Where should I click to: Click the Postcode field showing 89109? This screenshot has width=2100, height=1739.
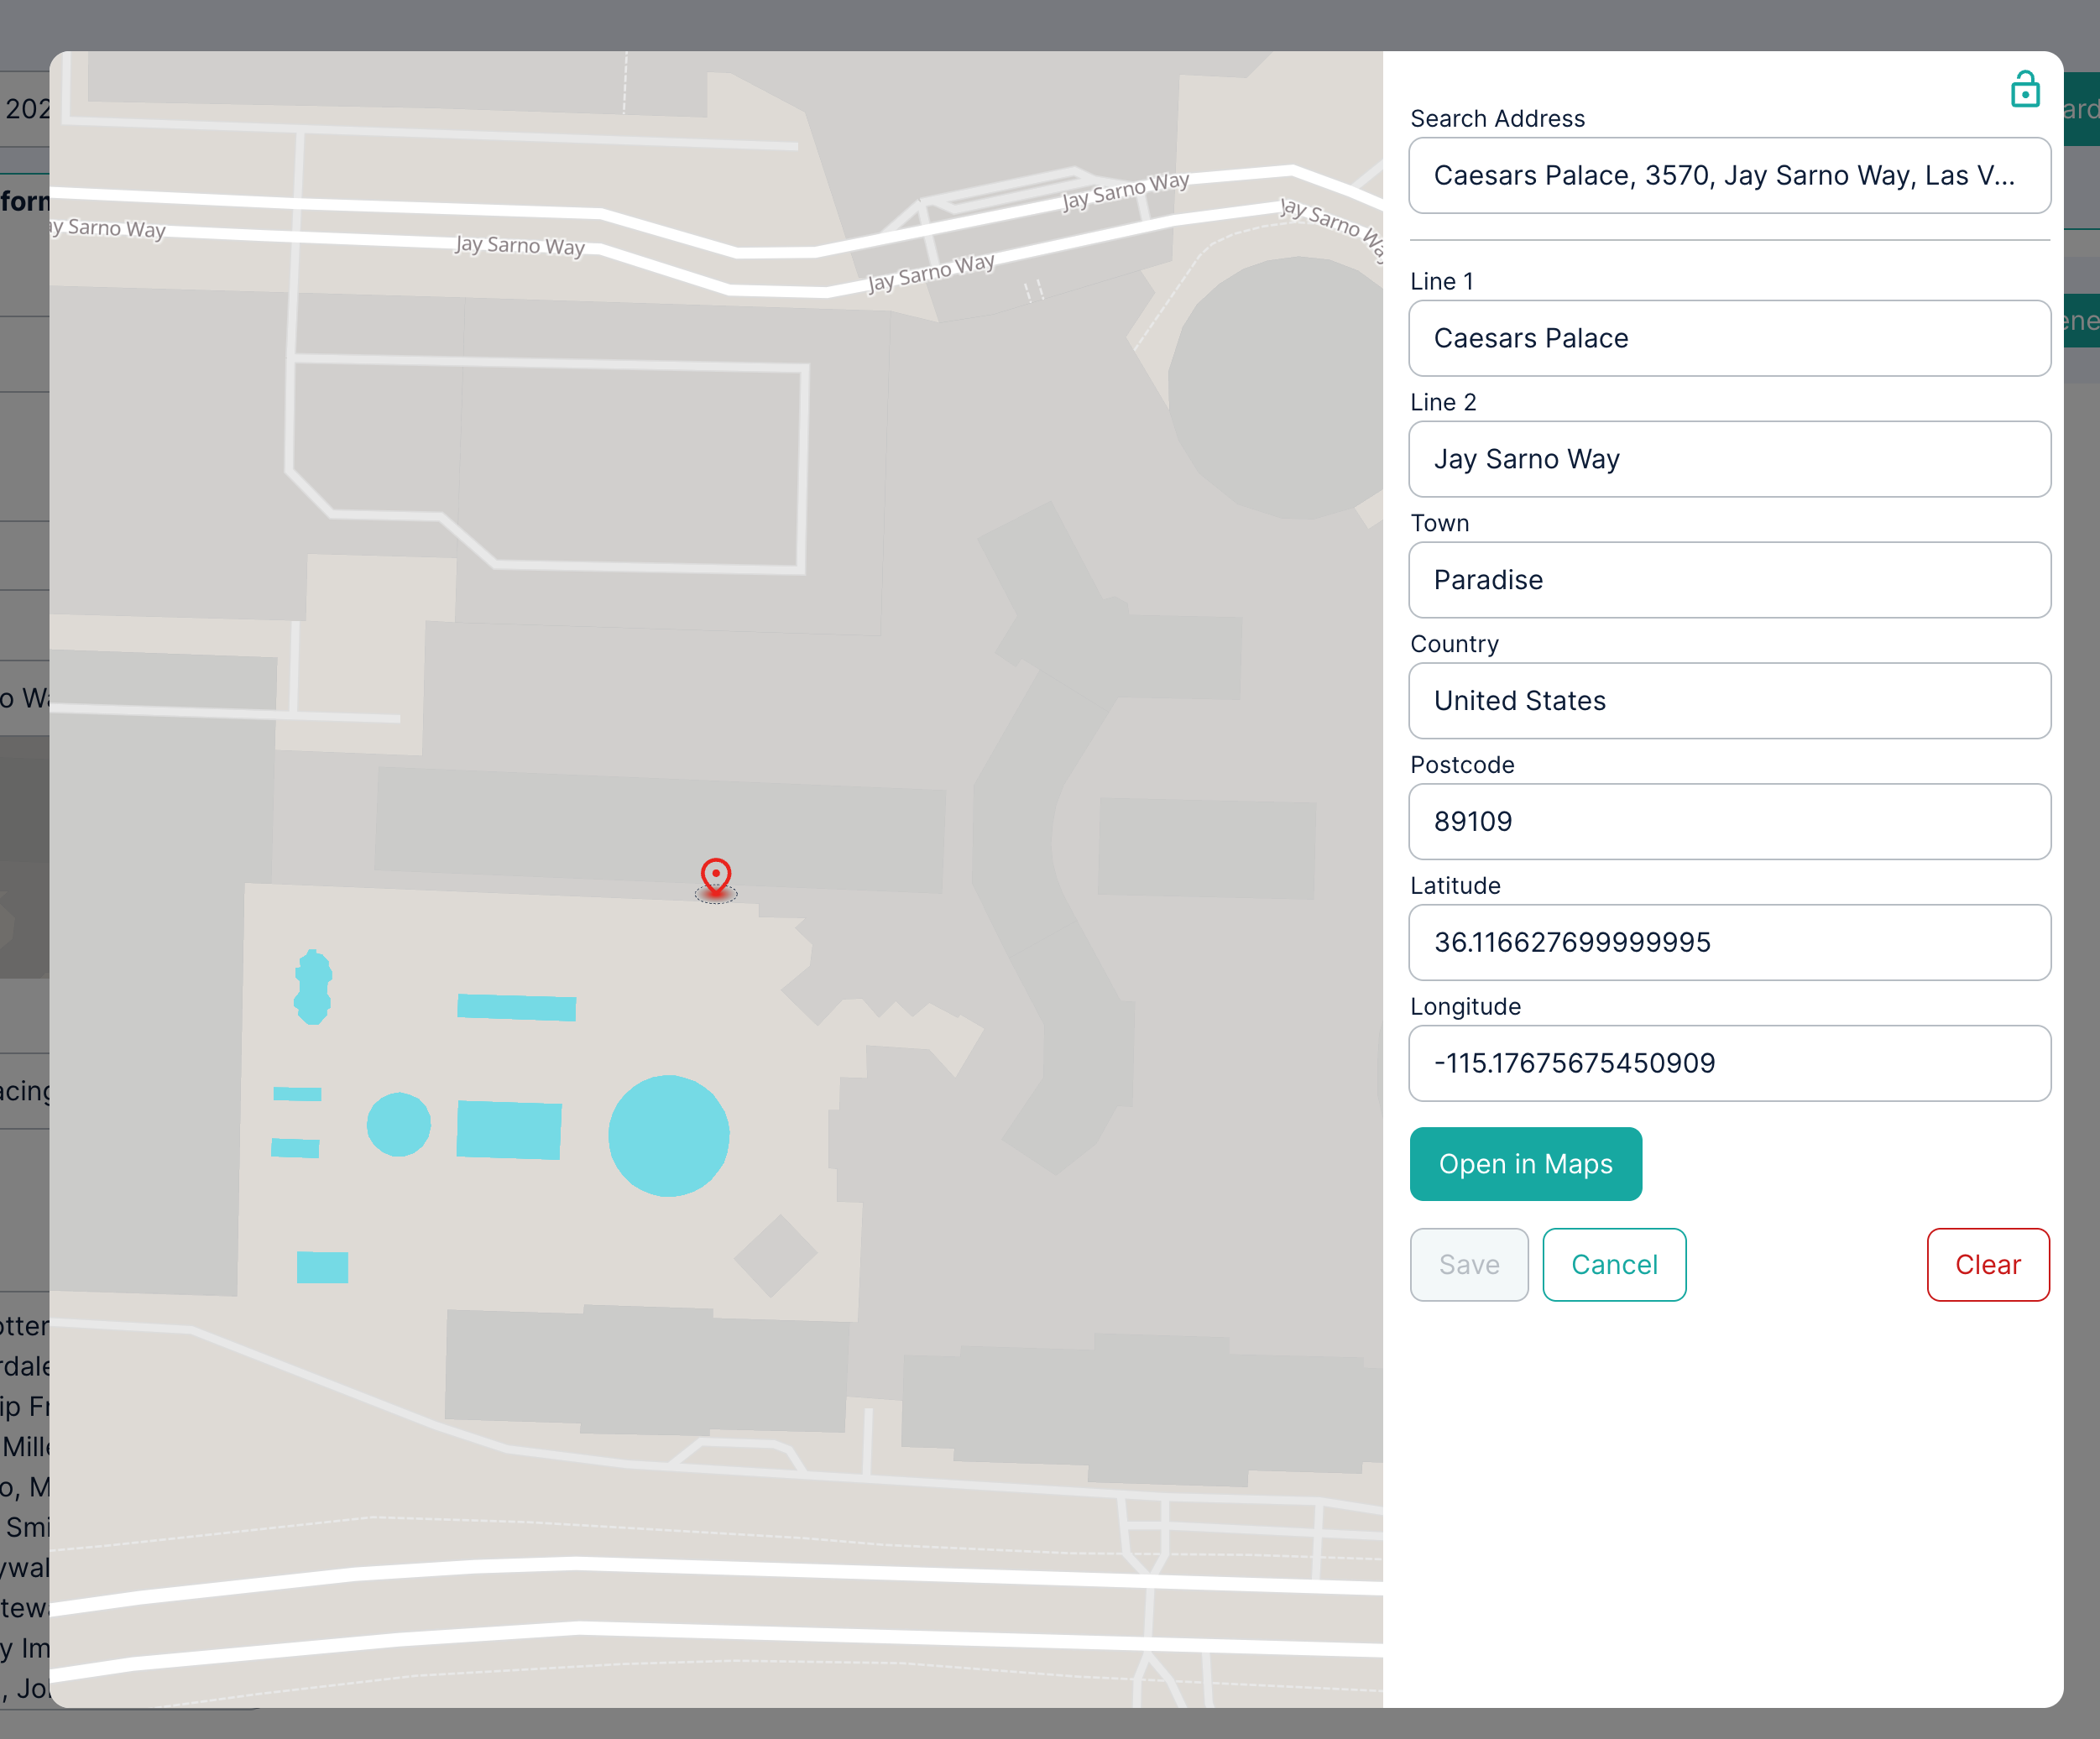(x=1729, y=822)
